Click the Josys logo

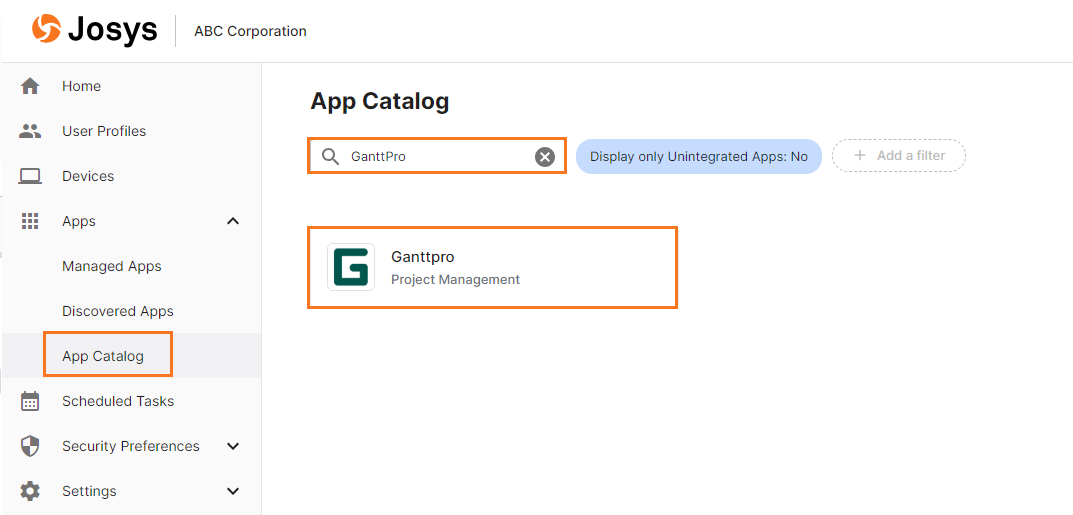[x=94, y=31]
